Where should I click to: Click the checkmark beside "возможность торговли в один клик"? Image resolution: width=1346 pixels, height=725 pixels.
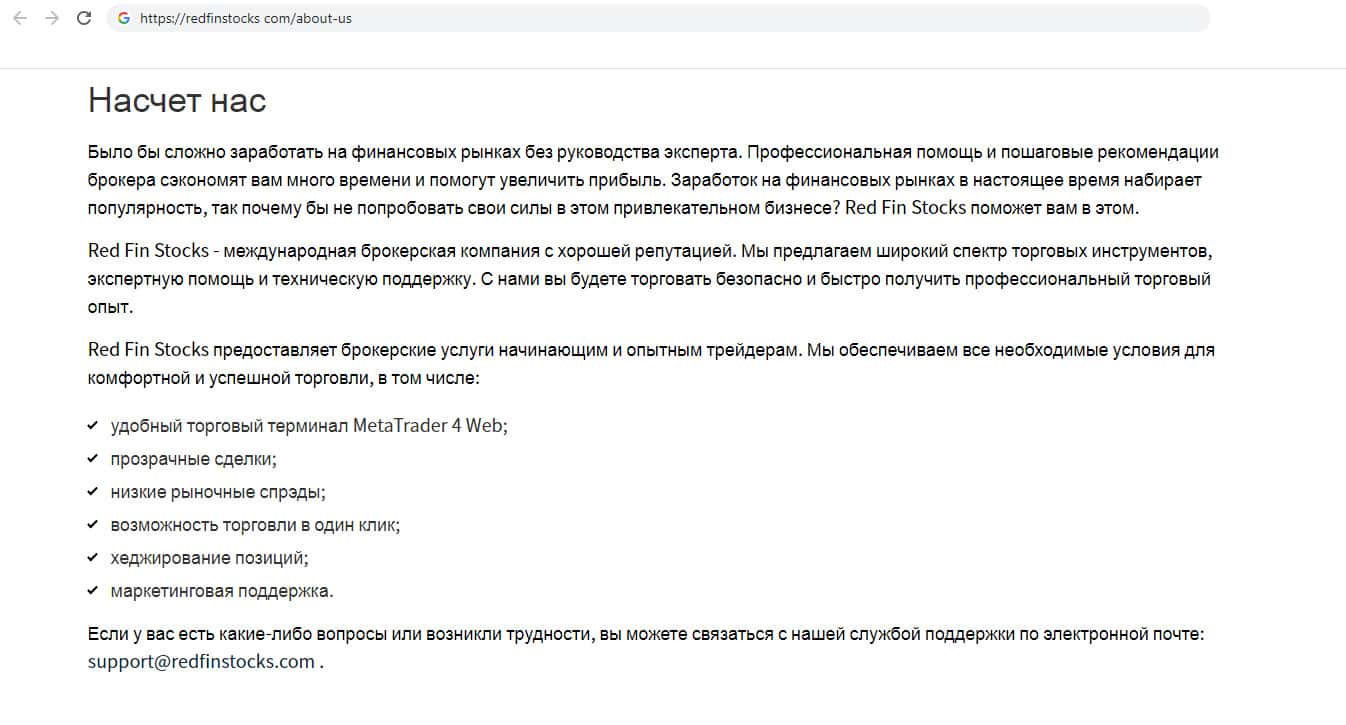pos(93,524)
